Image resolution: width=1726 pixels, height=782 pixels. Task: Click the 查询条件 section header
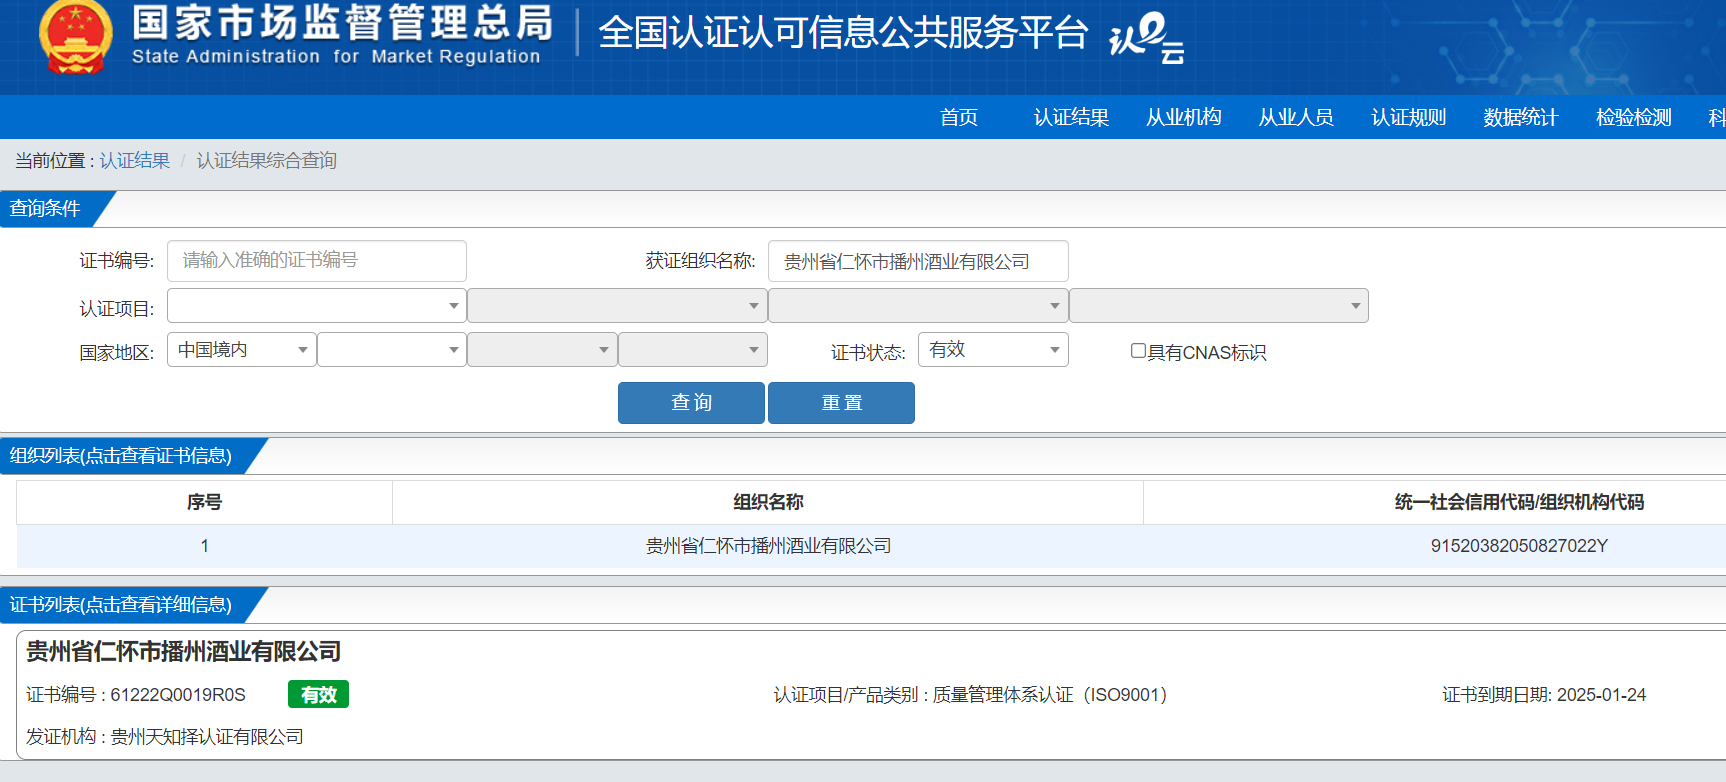click(45, 208)
